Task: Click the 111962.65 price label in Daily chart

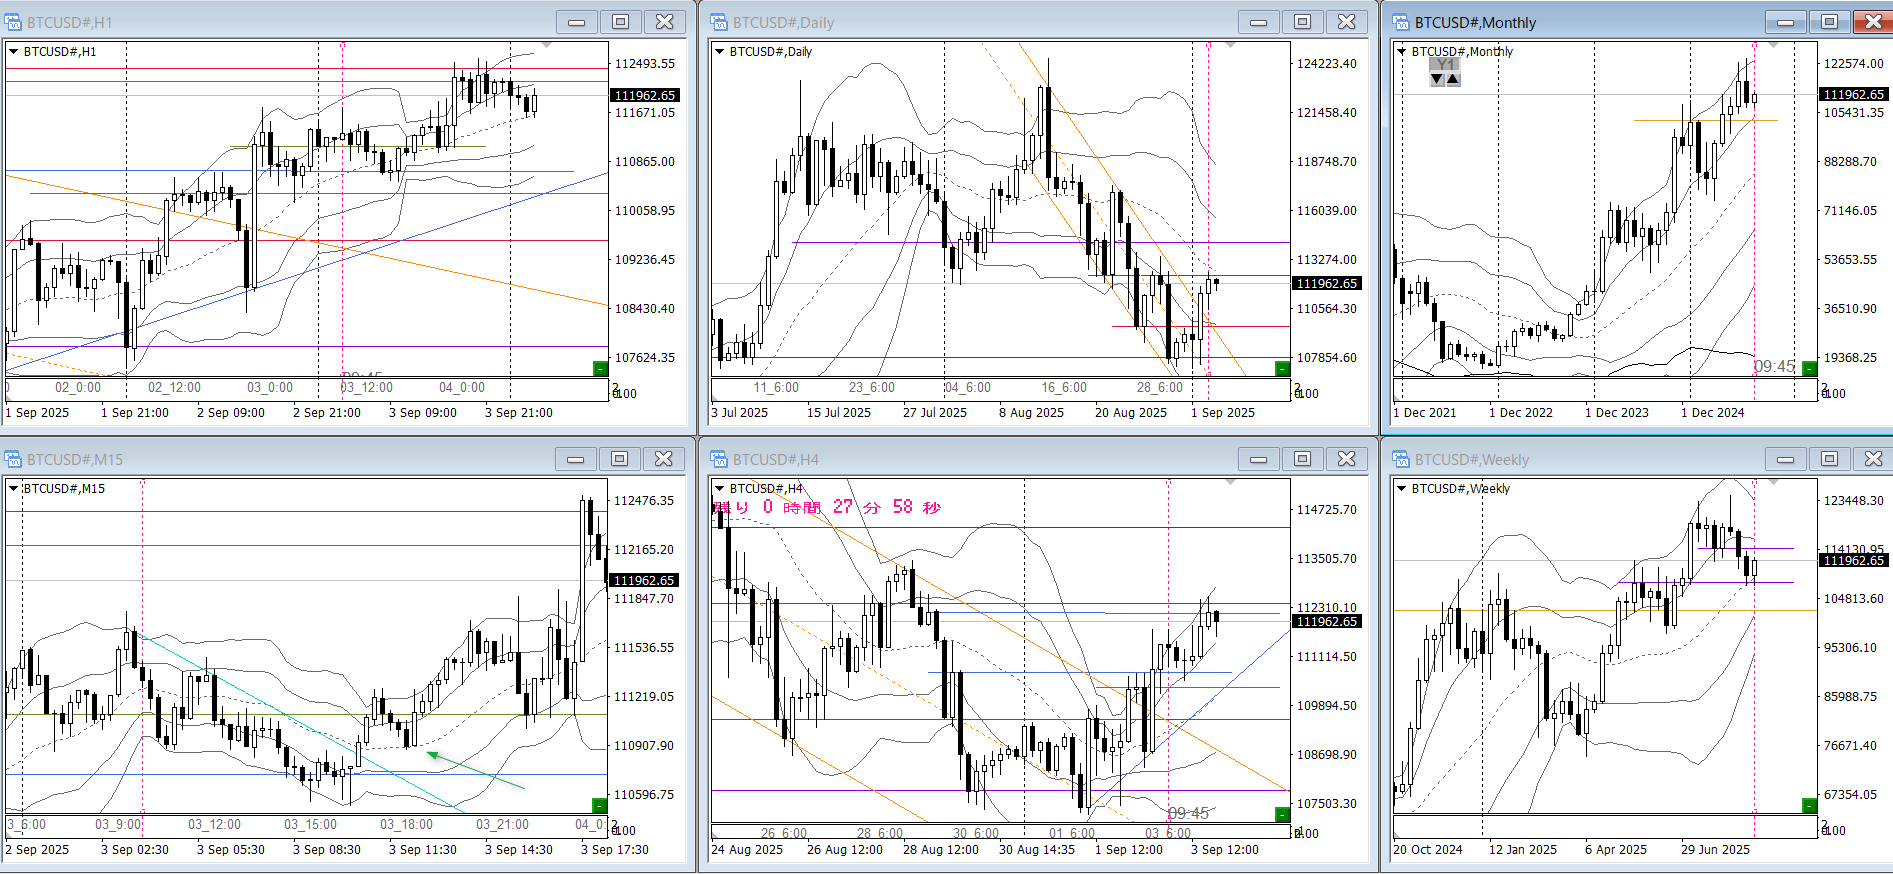Action: (x=1327, y=284)
